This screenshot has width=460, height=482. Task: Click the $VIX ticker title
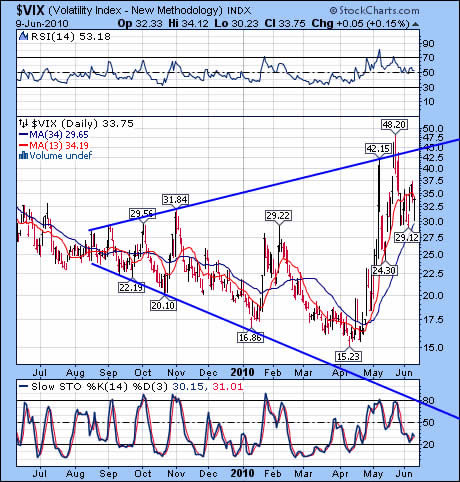[30, 10]
